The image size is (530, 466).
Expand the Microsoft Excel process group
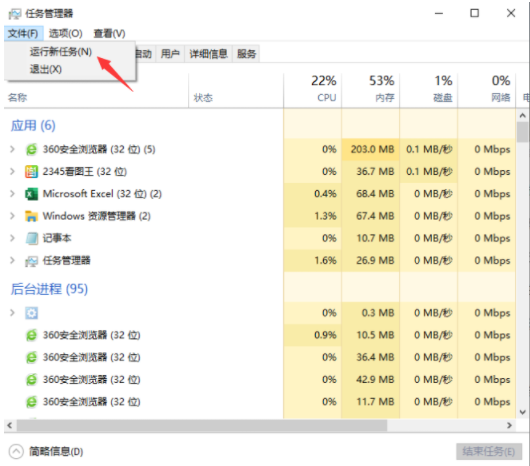point(13,194)
